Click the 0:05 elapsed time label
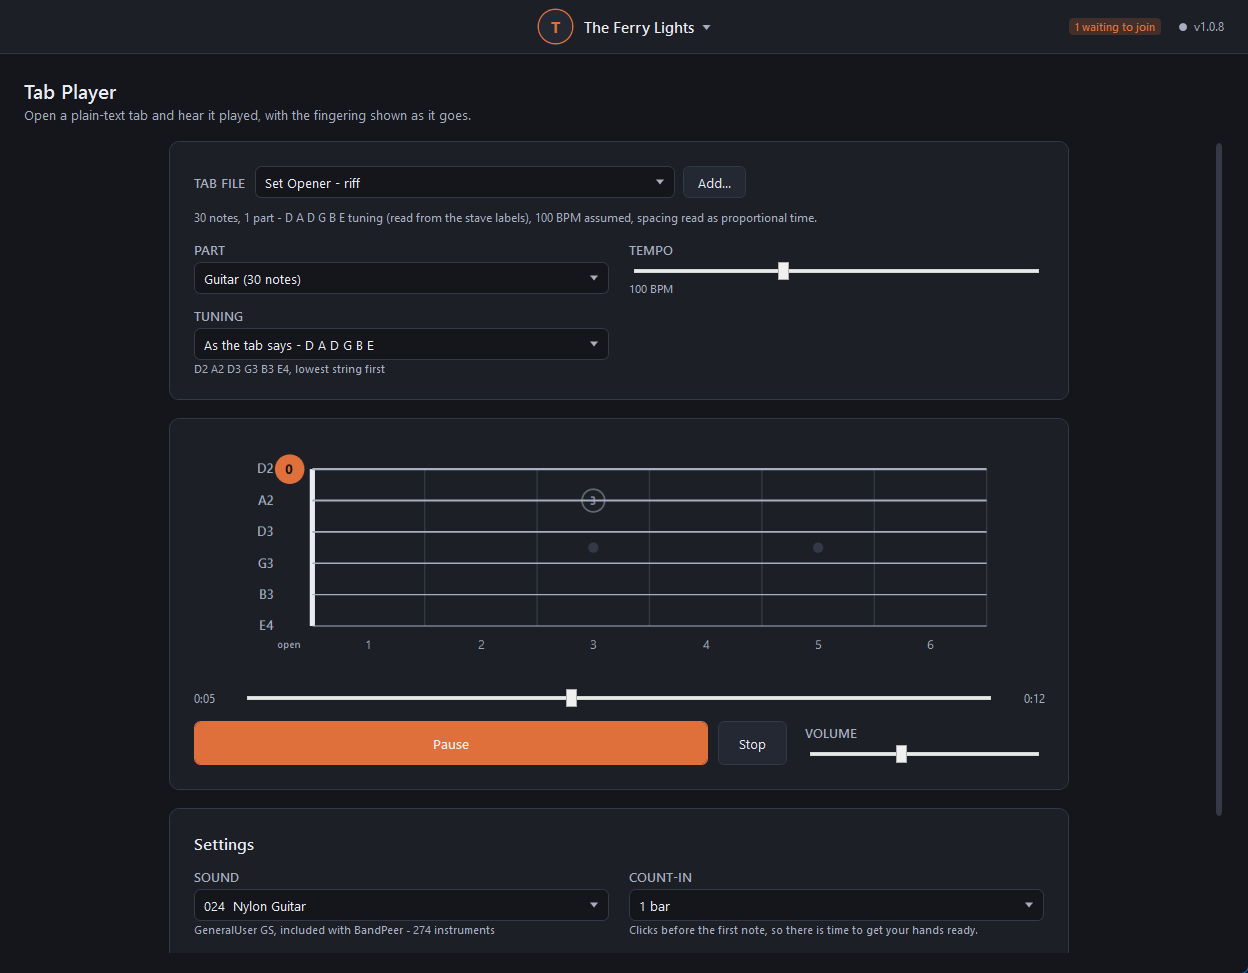This screenshot has height=973, width=1248. 205,699
